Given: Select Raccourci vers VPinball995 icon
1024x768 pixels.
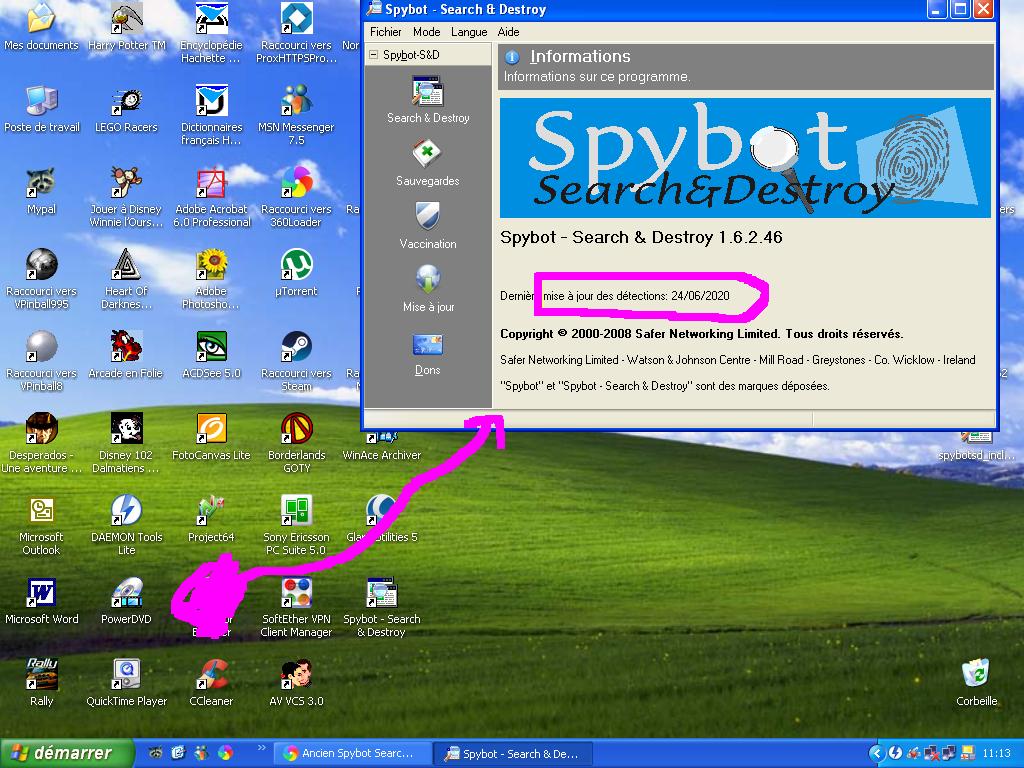Looking at the screenshot, I should pyautogui.click(x=41, y=280).
